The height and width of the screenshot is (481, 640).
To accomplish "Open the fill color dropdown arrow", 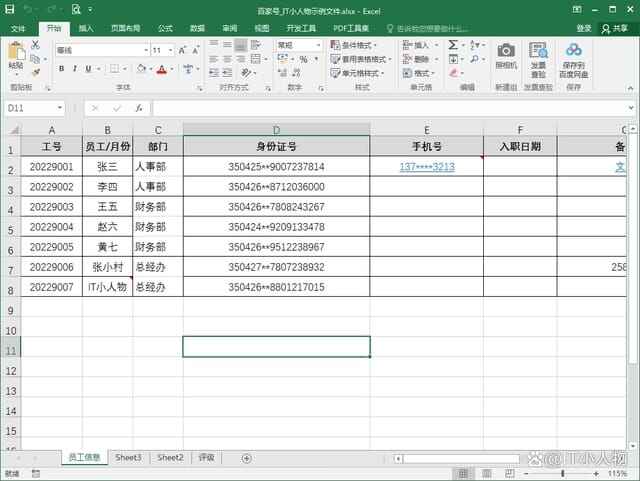I will pyautogui.click(x=151, y=69).
